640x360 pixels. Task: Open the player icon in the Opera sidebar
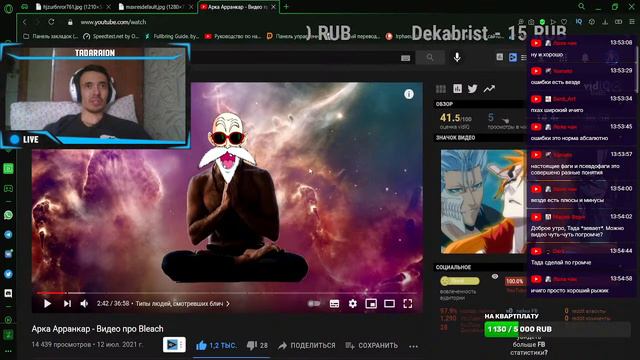point(8,320)
